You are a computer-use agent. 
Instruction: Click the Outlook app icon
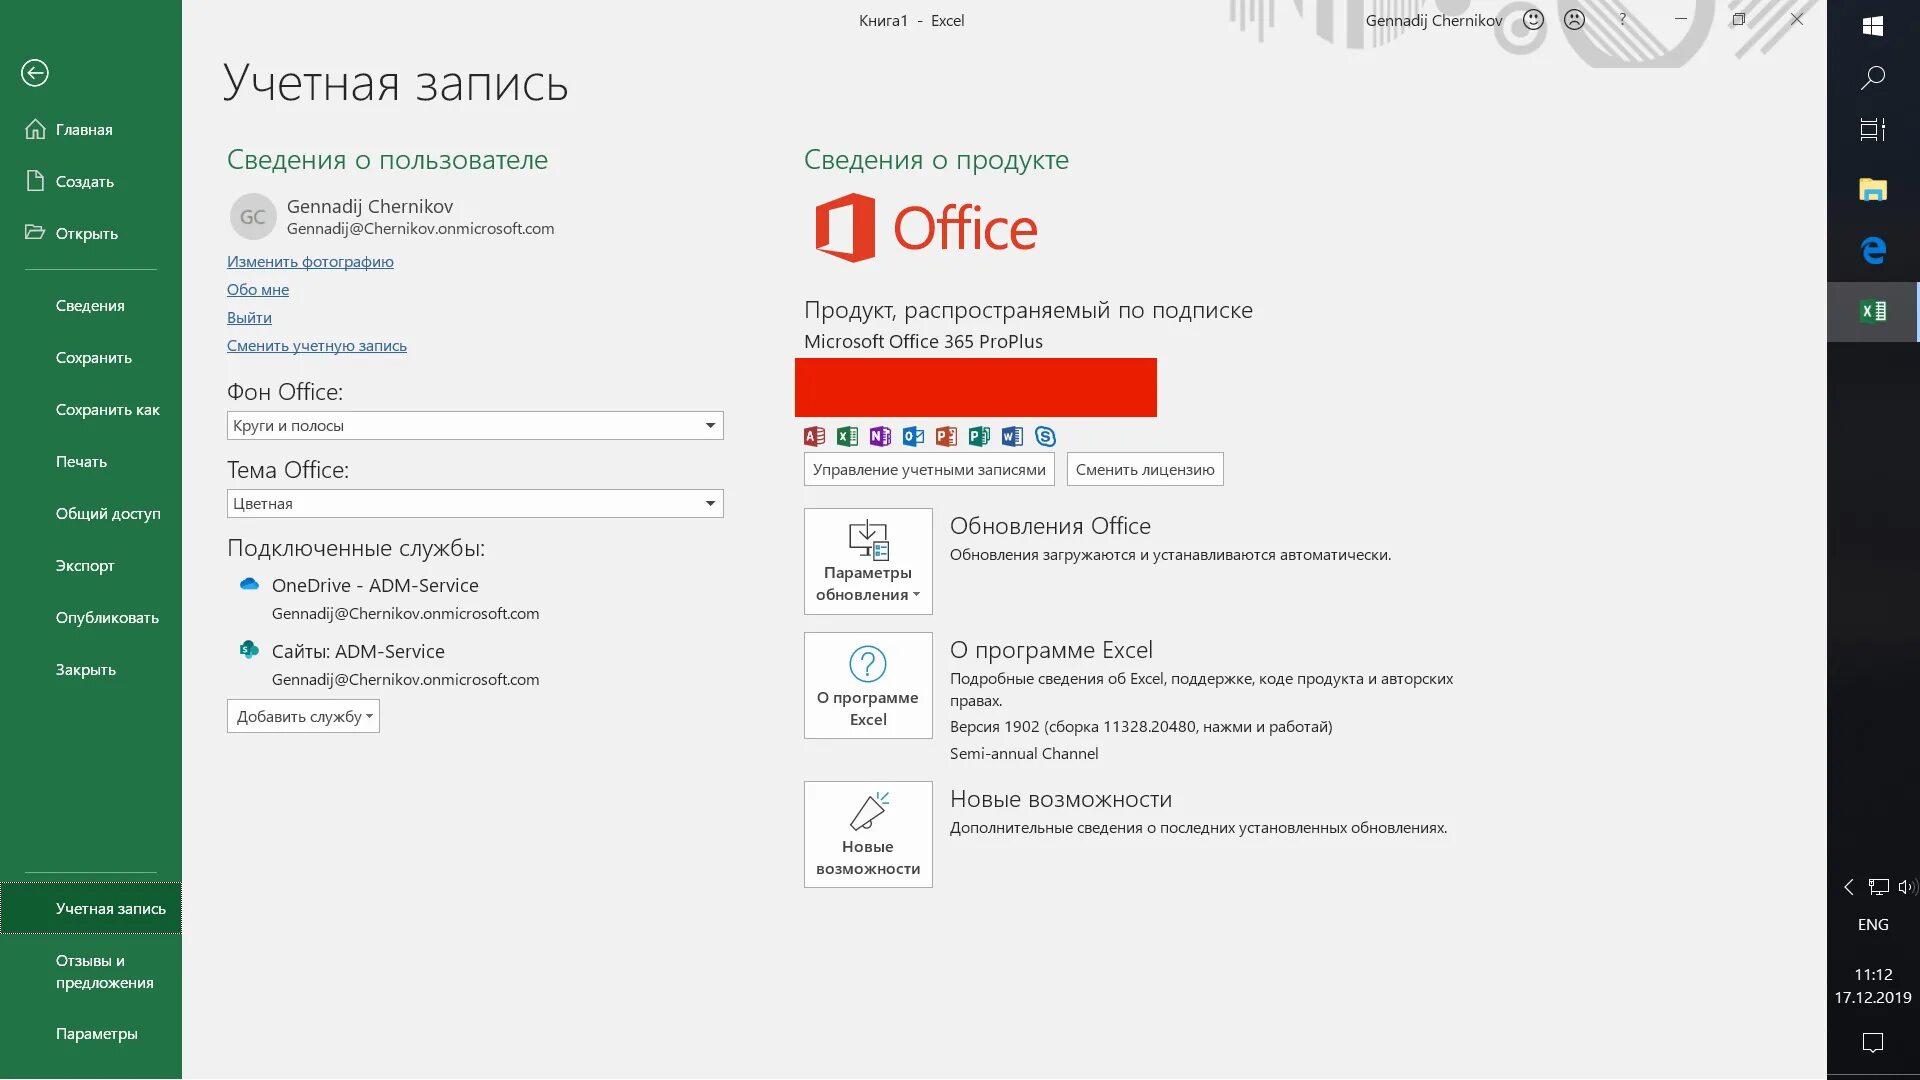[x=914, y=436]
